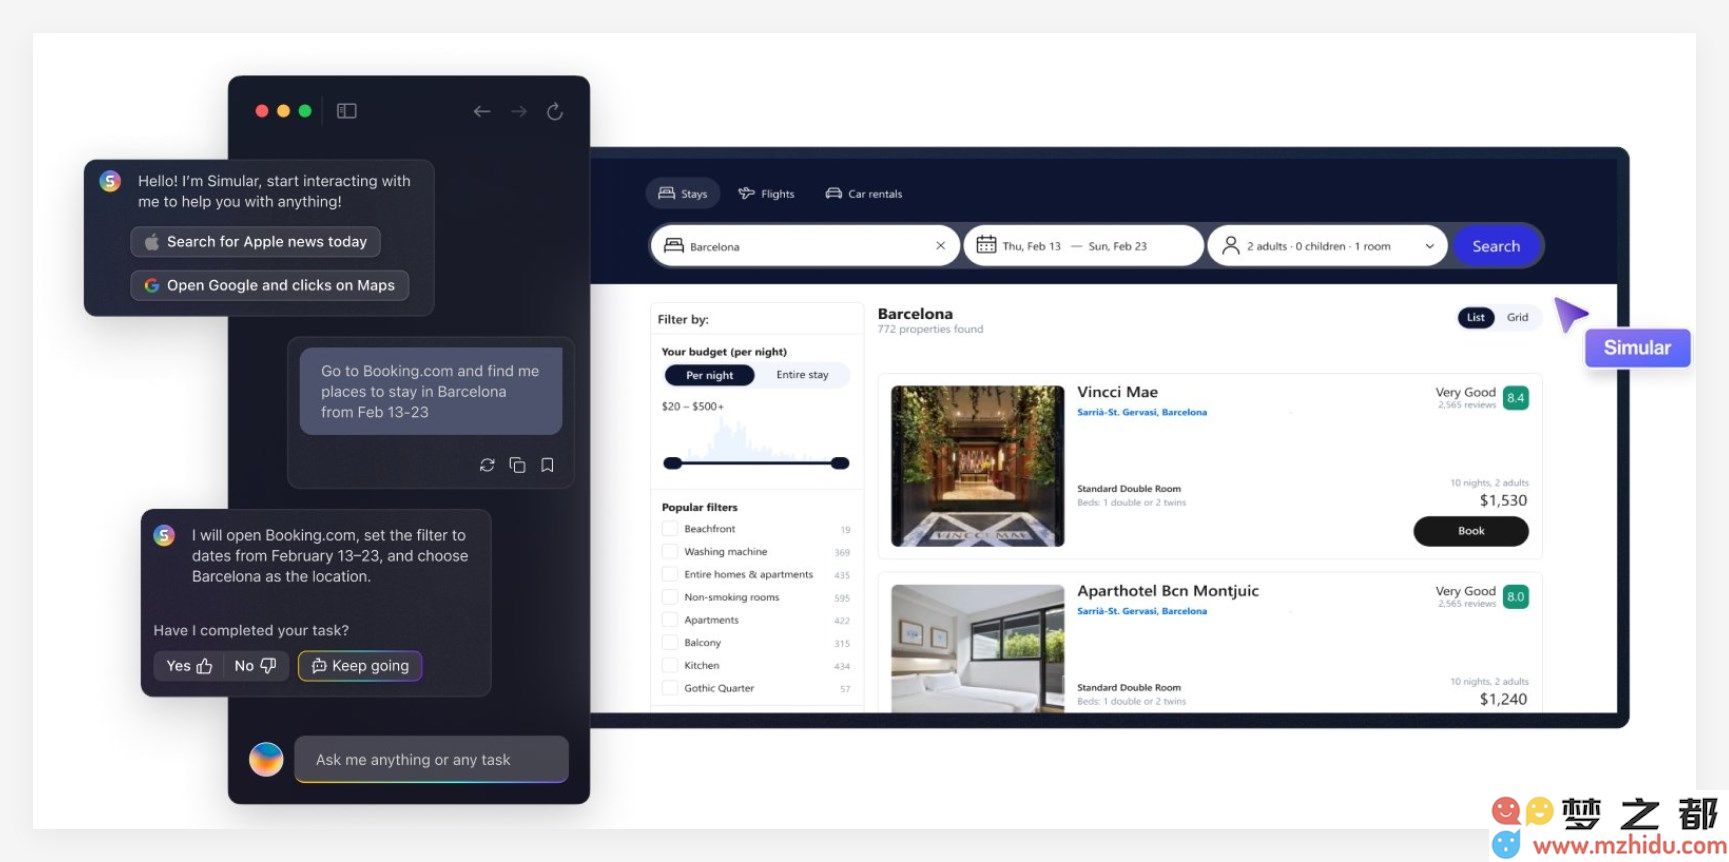Check Entire homes & apartments filter
Viewport: 1729px width, 862px height.
(x=669, y=575)
